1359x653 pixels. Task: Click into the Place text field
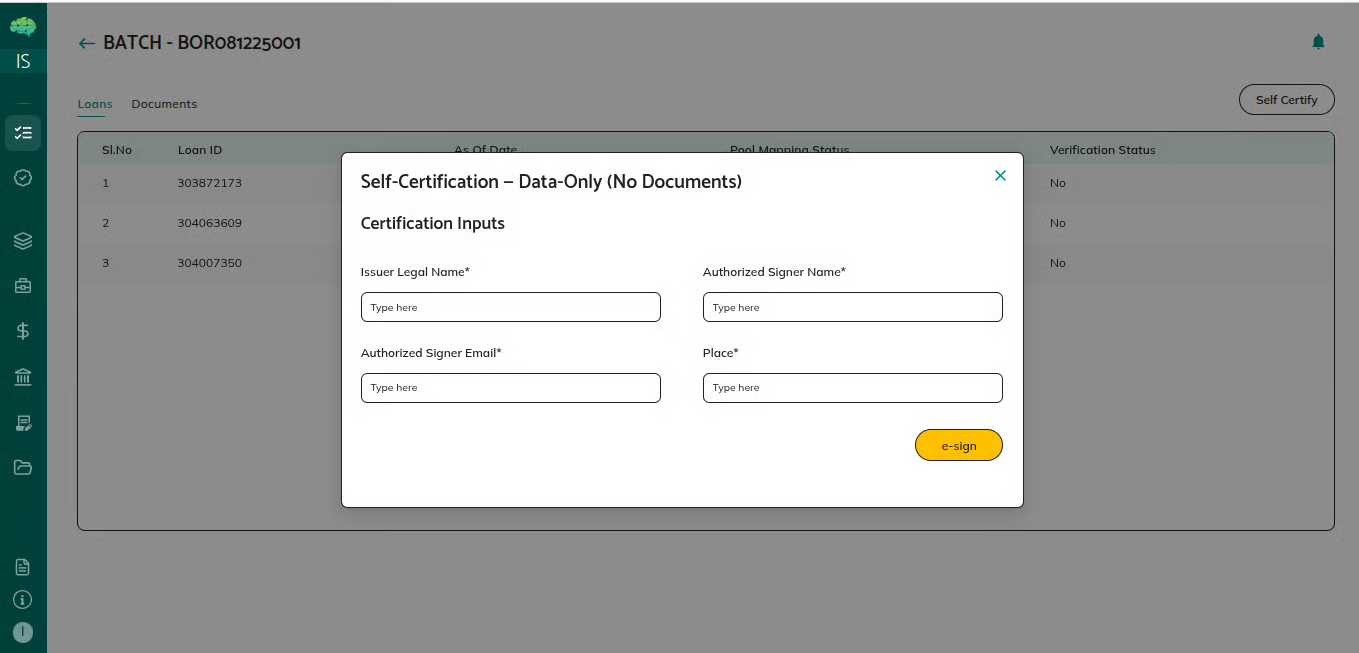852,388
